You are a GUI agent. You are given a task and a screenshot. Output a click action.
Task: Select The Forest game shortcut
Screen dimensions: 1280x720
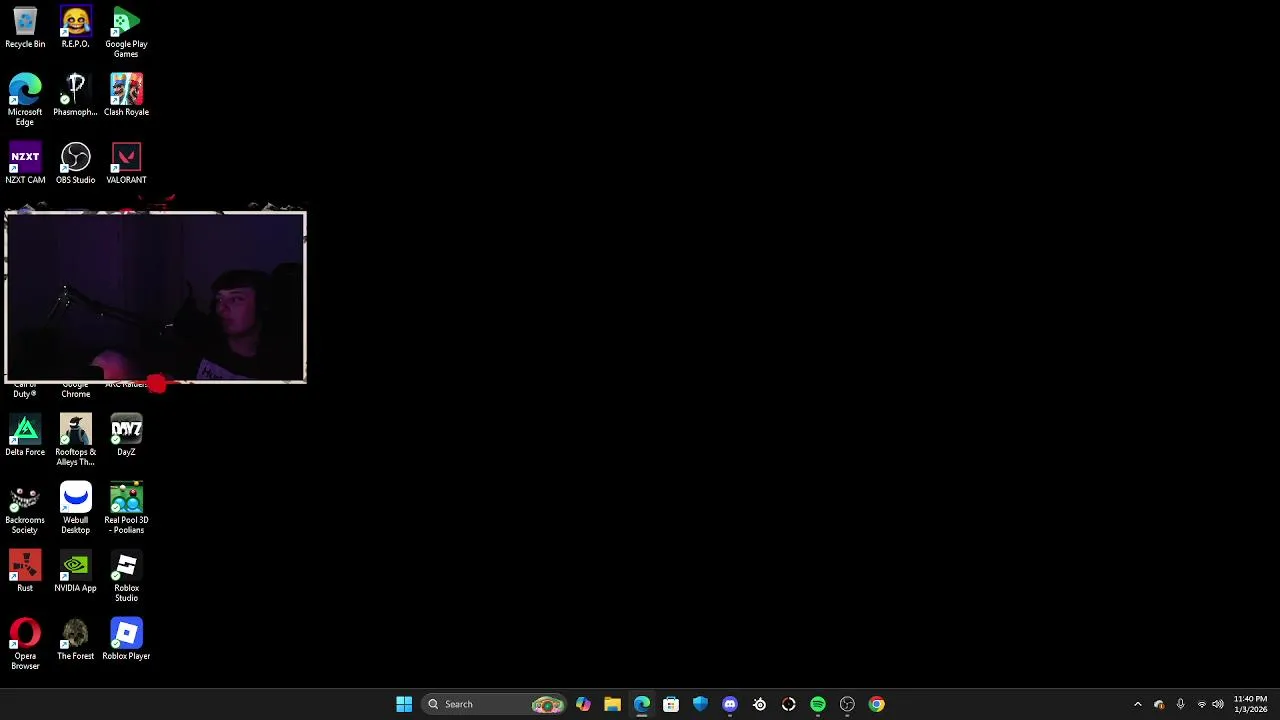click(x=75, y=640)
